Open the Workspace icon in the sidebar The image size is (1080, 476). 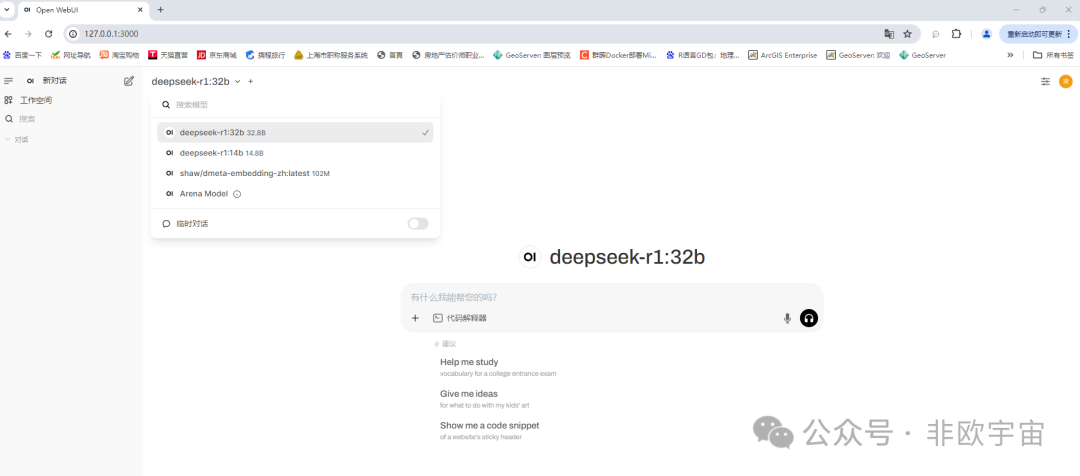coord(9,100)
